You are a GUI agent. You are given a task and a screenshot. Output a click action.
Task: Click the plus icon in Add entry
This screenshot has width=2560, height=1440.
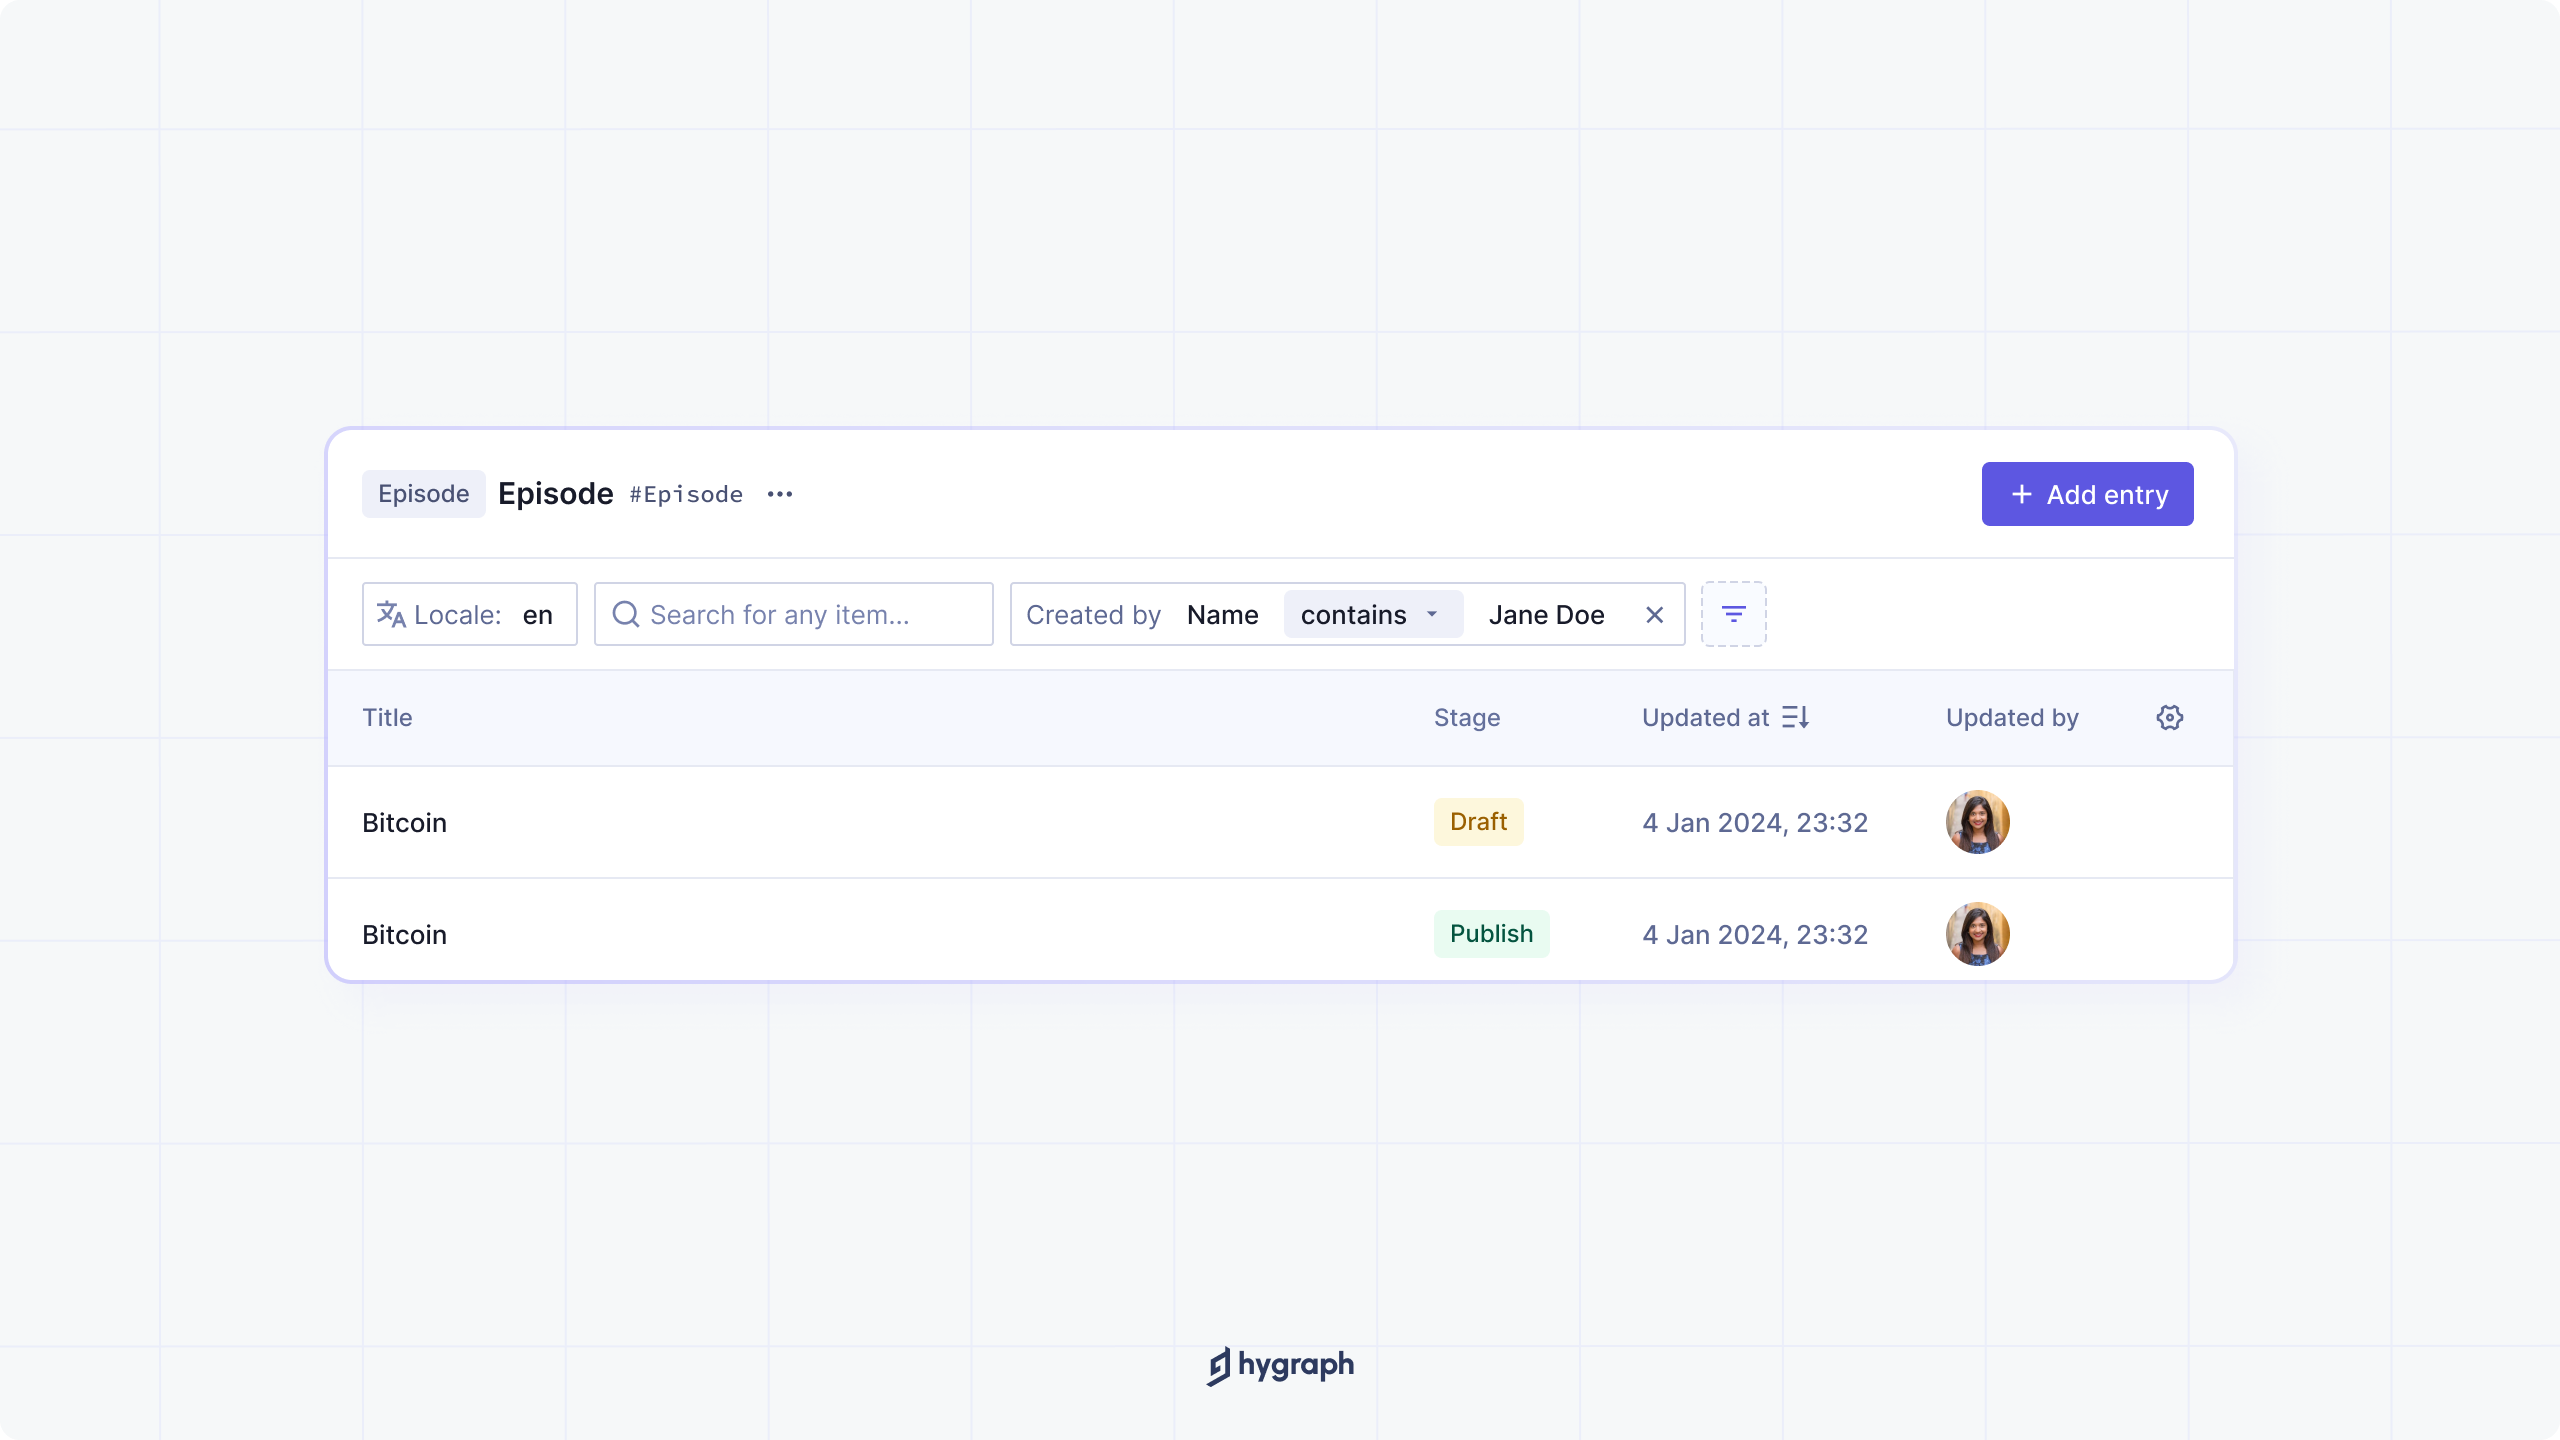click(x=2021, y=494)
